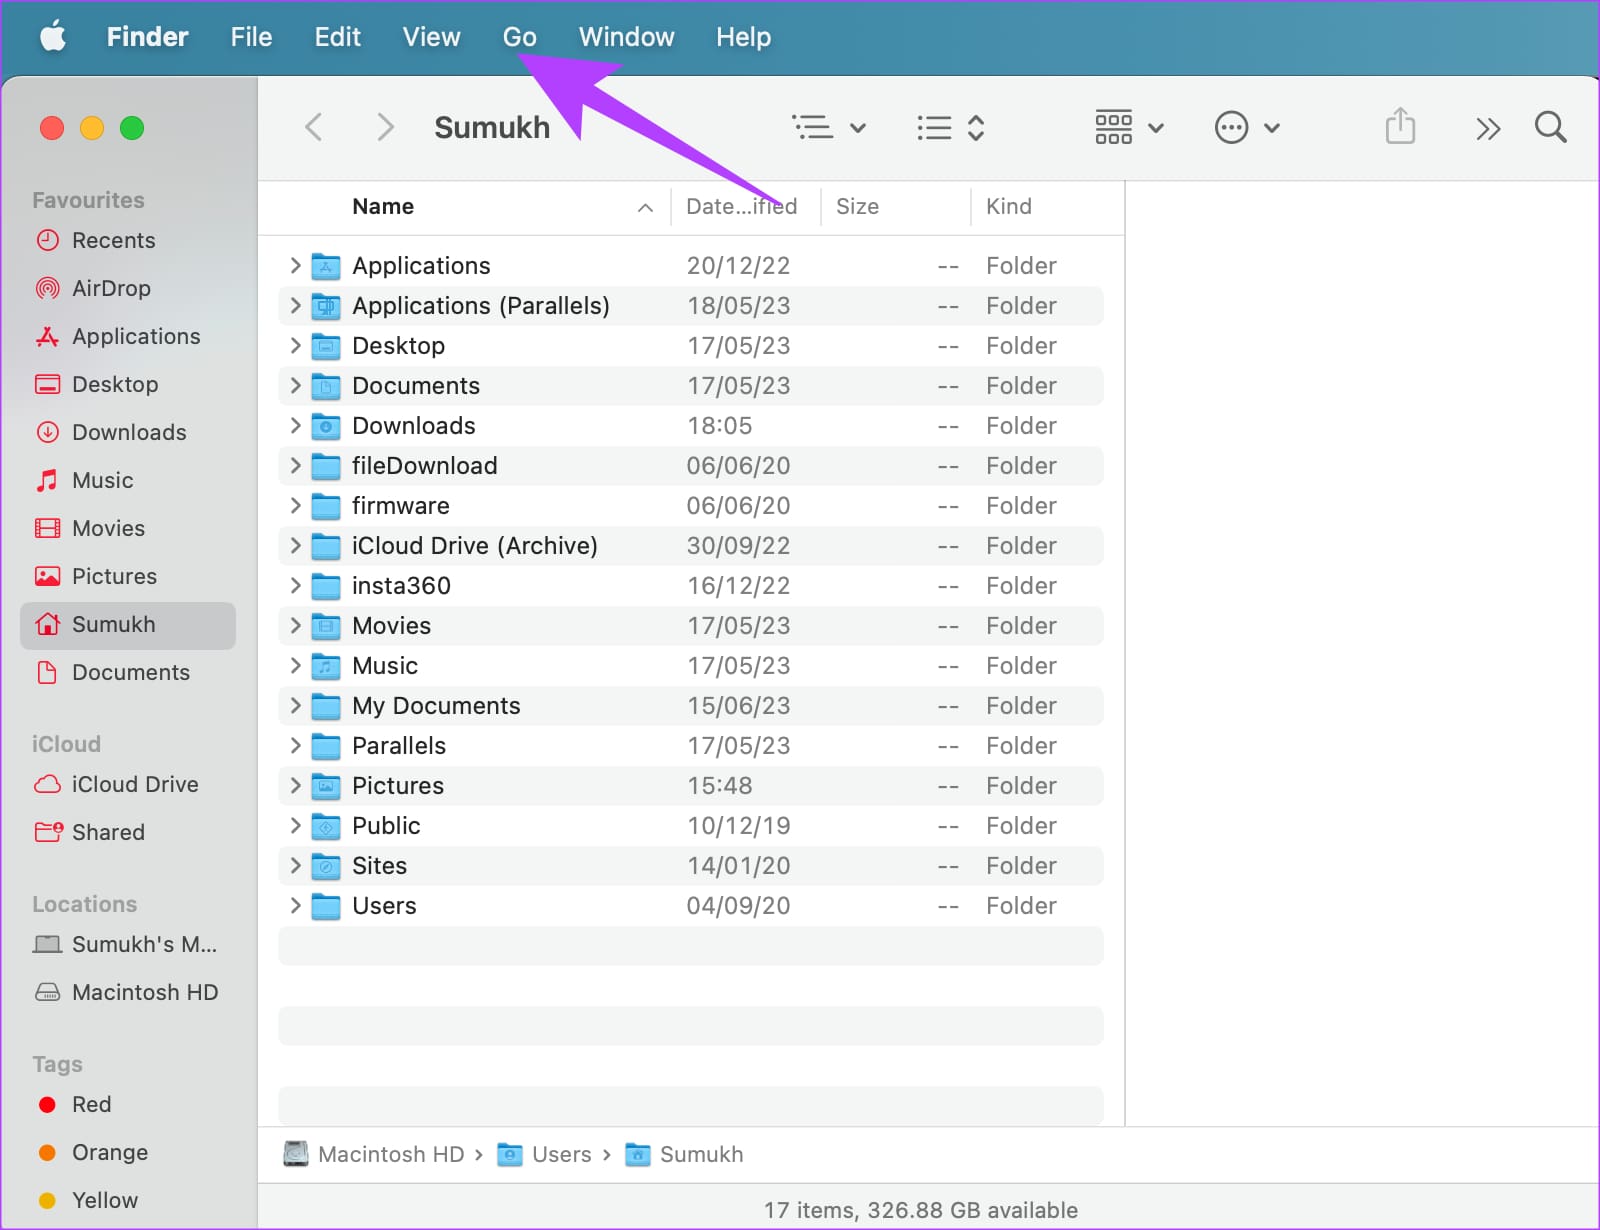
Task: Select Macintosh HD in Locations
Action: (144, 992)
